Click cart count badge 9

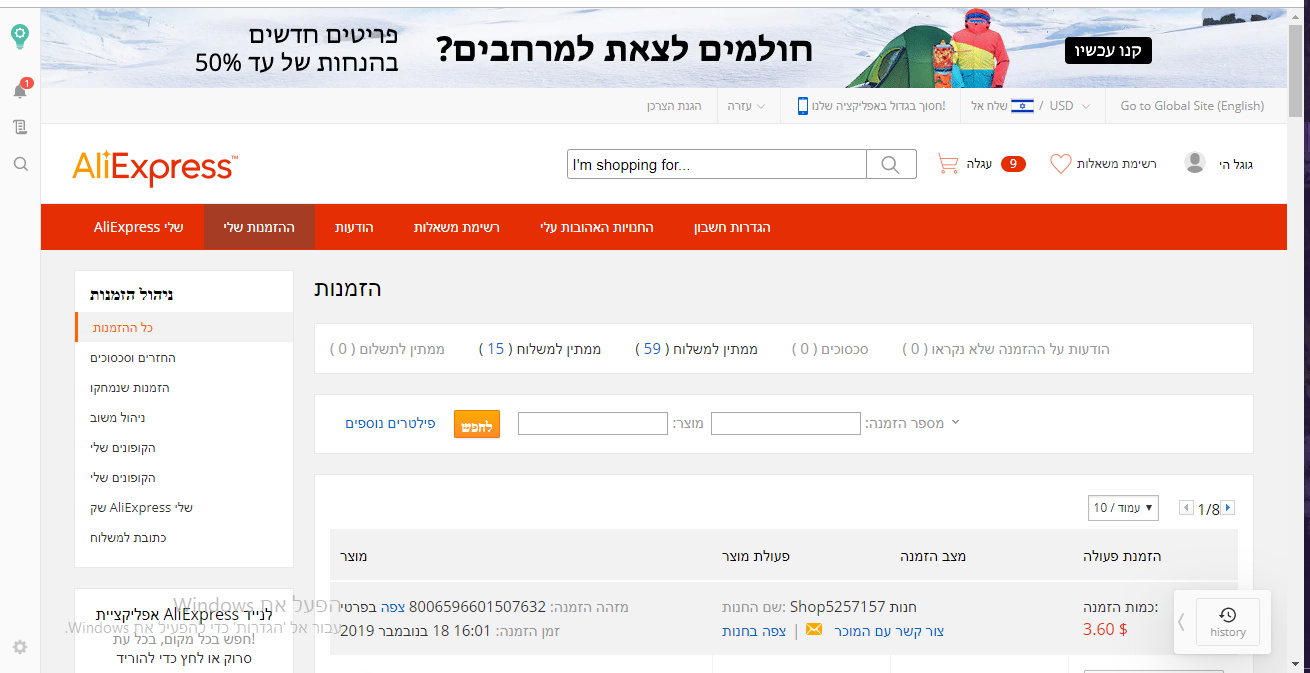click(x=1013, y=164)
